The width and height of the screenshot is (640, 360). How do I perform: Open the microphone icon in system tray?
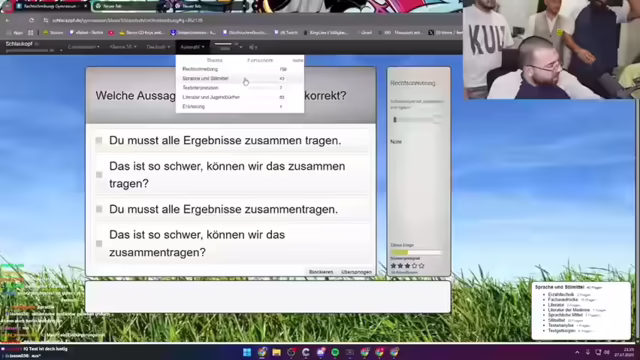tap(588, 352)
